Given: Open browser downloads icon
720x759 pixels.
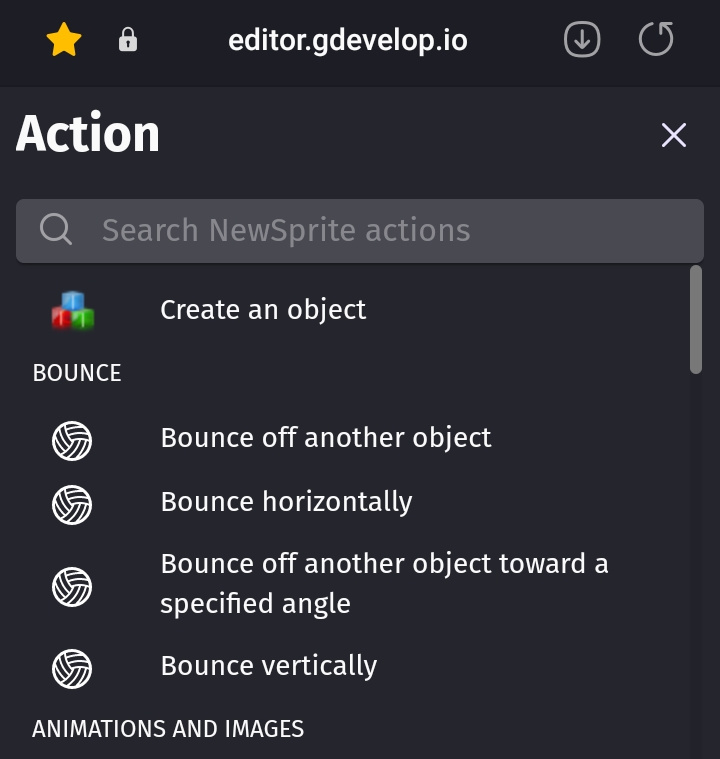Looking at the screenshot, I should [x=582, y=41].
